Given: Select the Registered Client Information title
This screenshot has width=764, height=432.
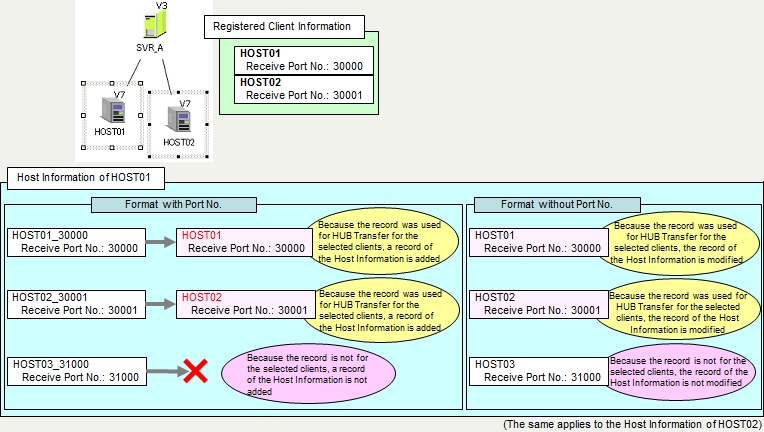Looking at the screenshot, I should tap(284, 28).
